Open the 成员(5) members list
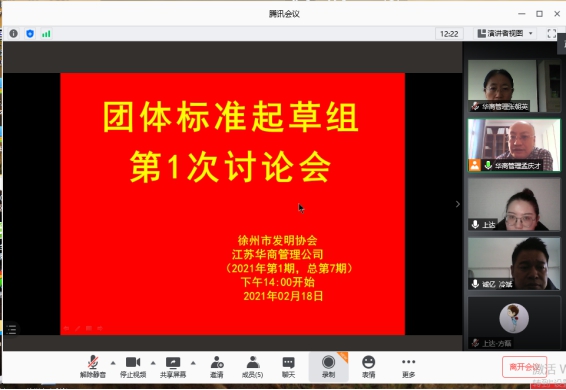 pos(253,367)
